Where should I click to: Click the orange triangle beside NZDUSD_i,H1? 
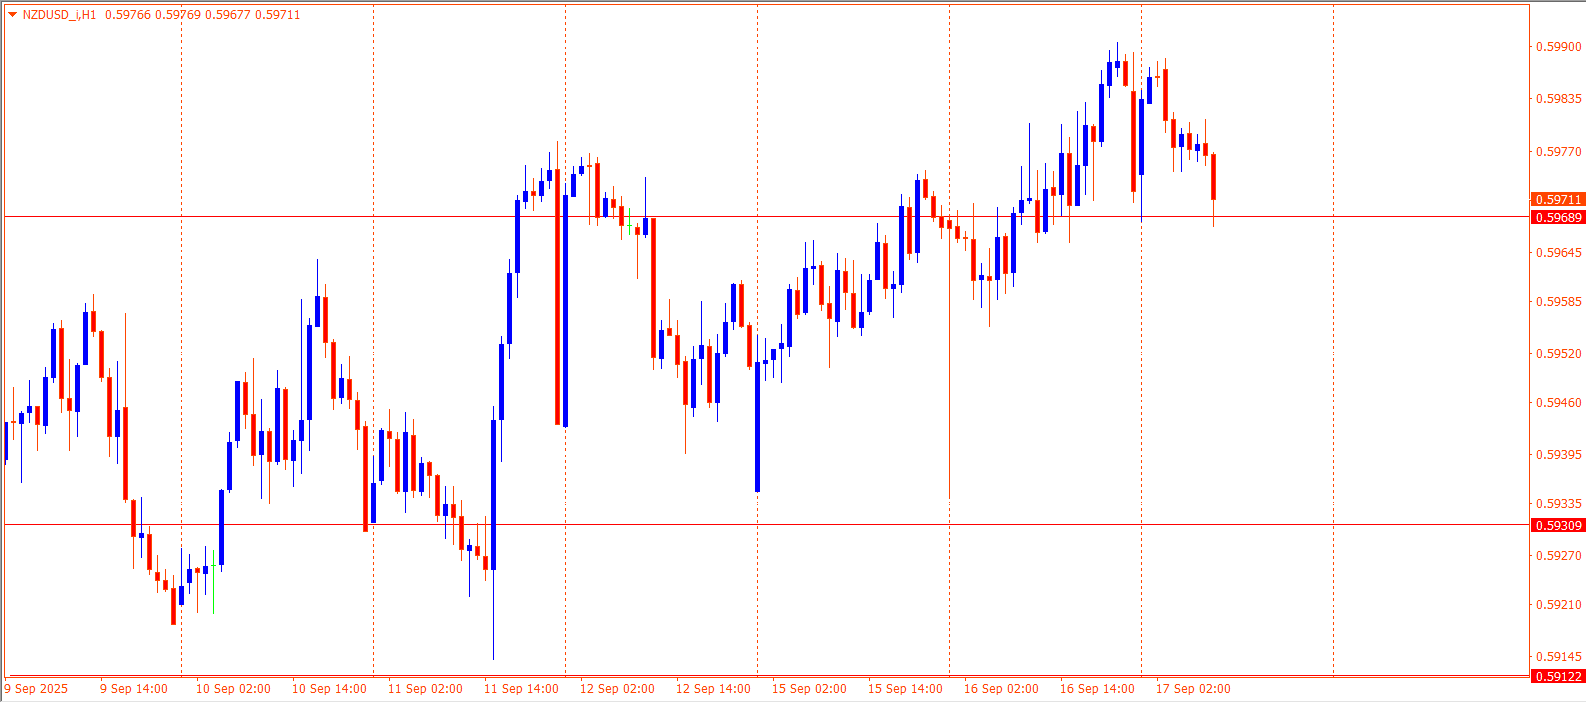12,15
